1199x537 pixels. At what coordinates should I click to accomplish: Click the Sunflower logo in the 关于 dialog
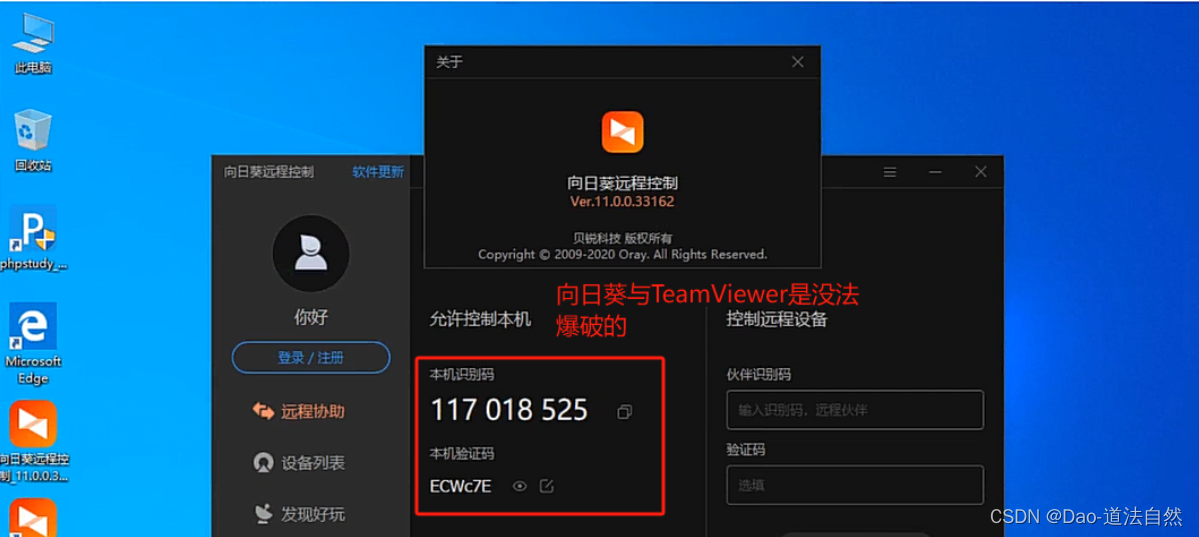[x=622, y=132]
